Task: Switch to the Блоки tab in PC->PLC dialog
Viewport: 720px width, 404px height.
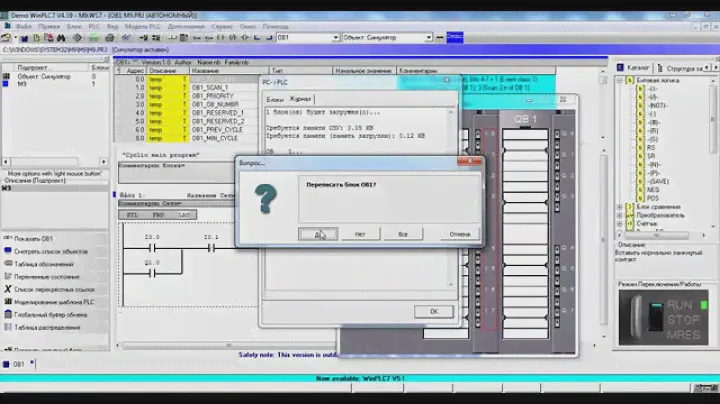Action: (275, 100)
